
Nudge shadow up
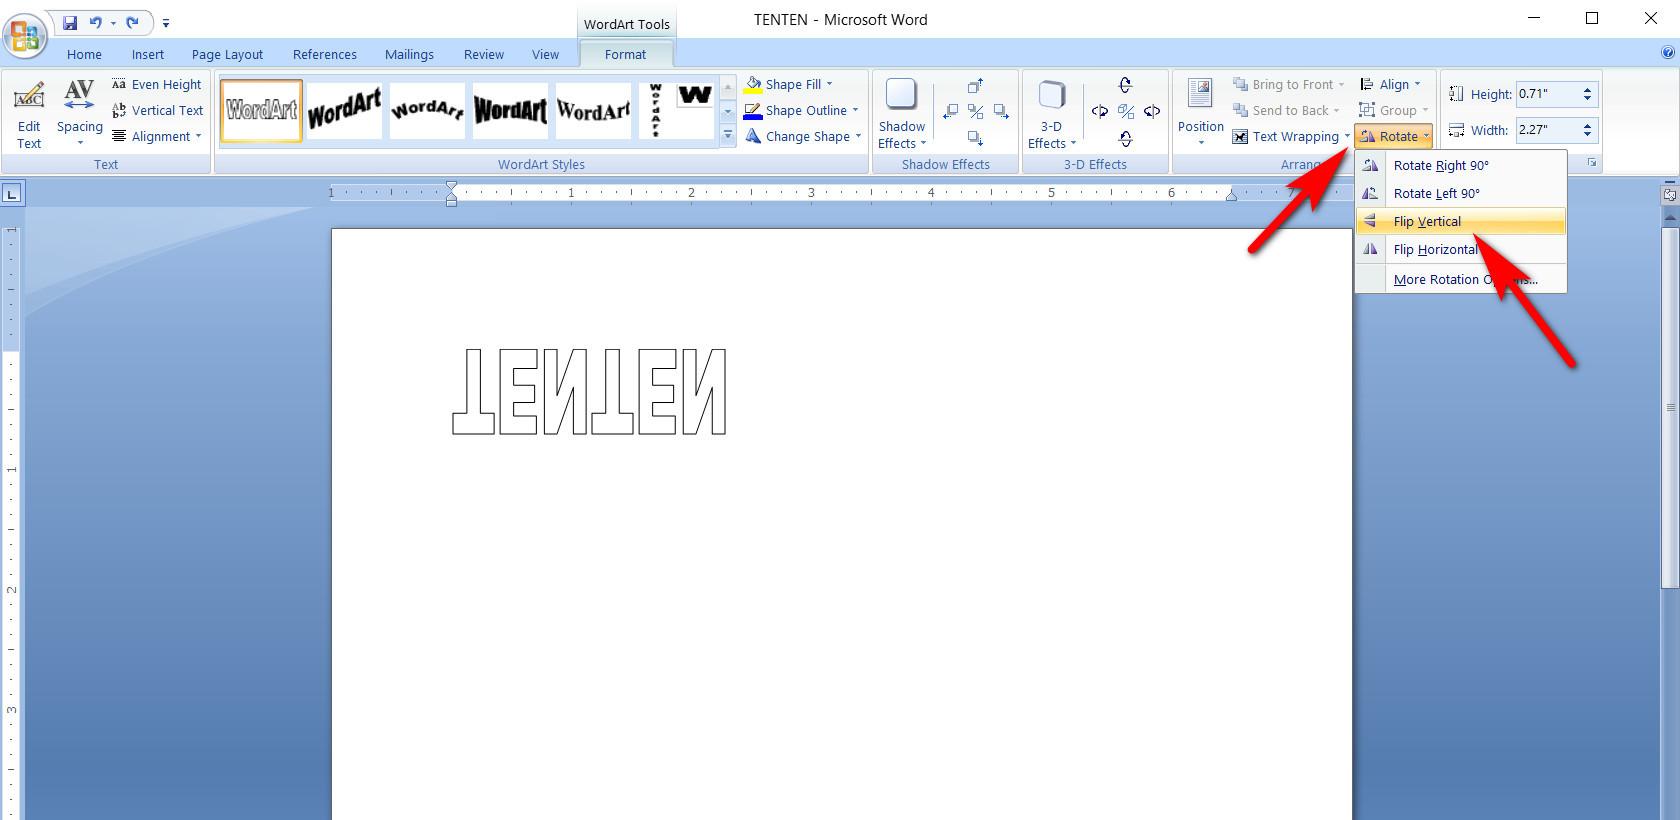pyautogui.click(x=975, y=86)
